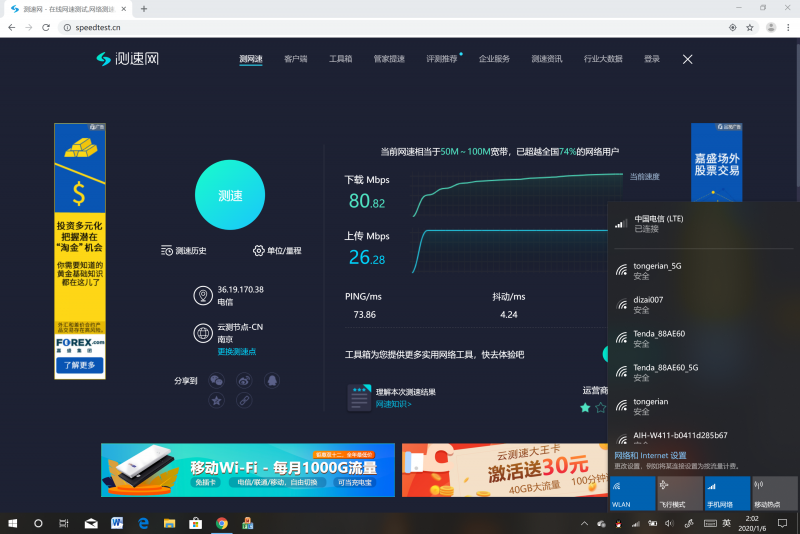
Task: Select 中国电信 (LTE) connected network
Action: pyautogui.click(x=704, y=223)
